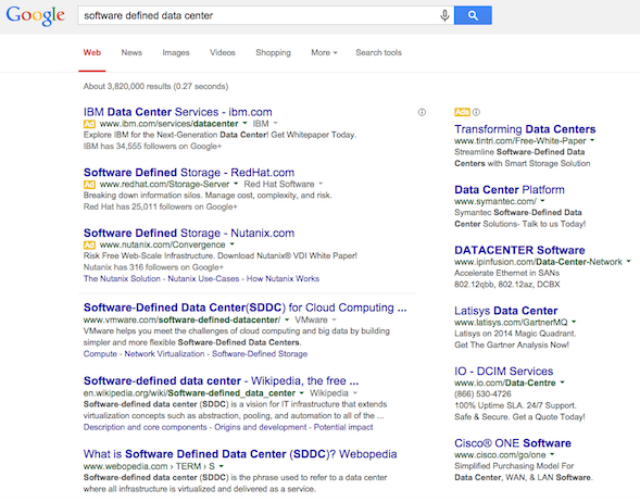The height and width of the screenshot is (499, 640).
Task: Open Origins and development sitelink
Action: point(260,427)
